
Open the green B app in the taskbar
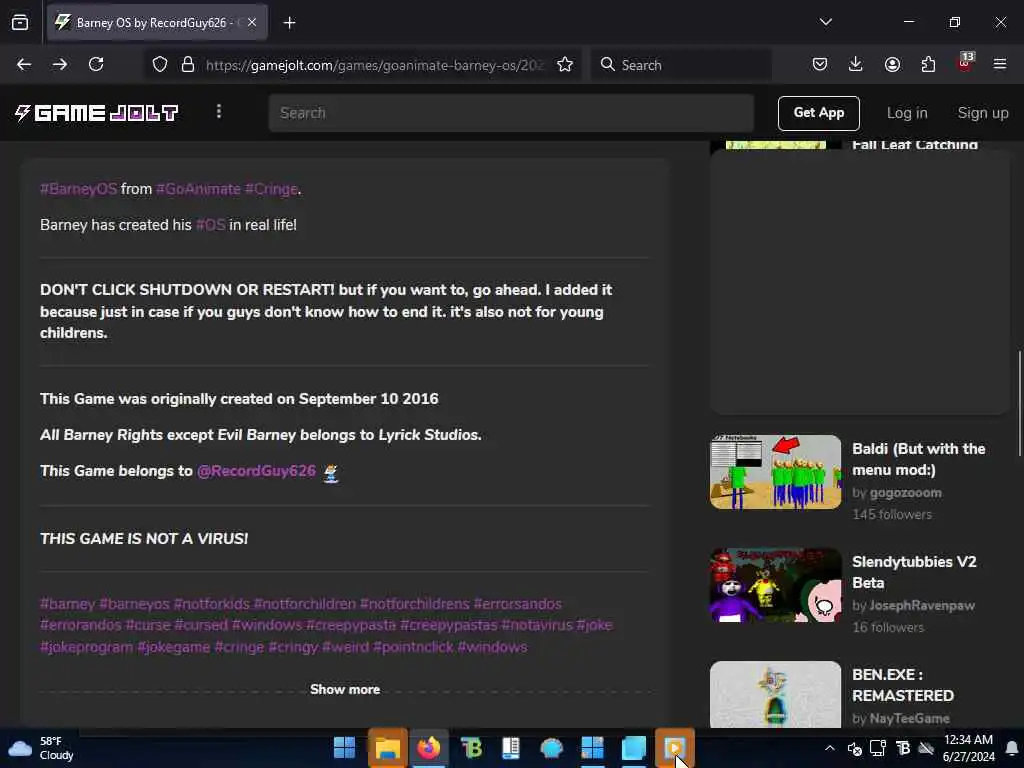coord(471,748)
